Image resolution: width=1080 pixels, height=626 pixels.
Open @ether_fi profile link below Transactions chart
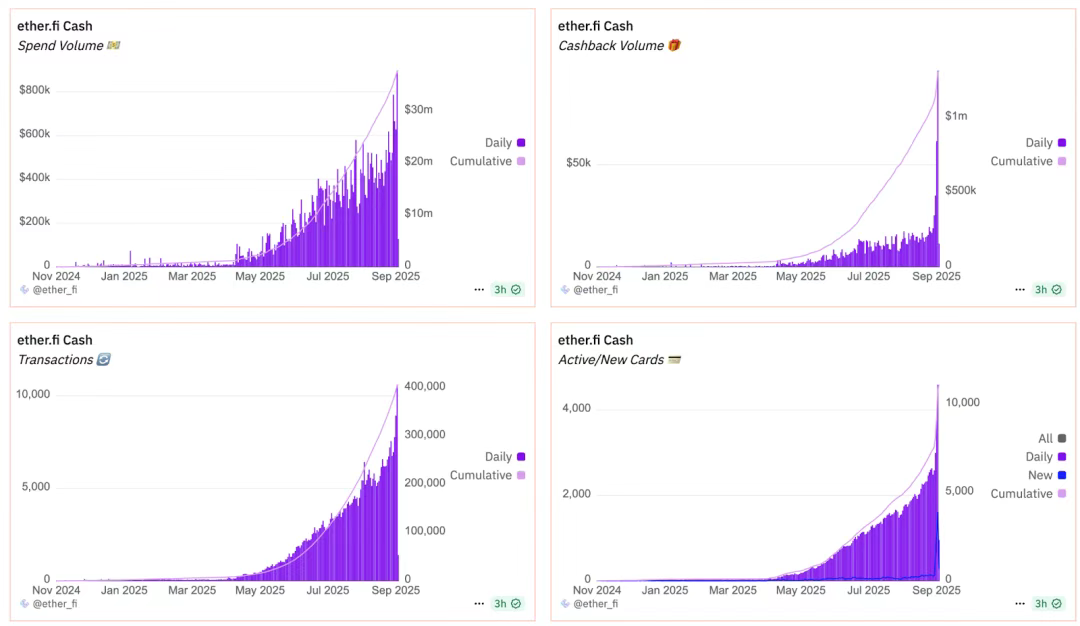[55, 604]
